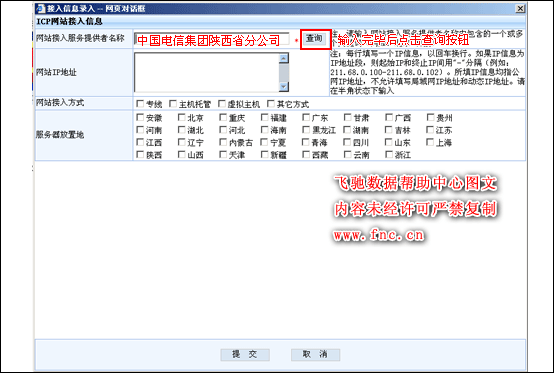The height and width of the screenshot is (373, 554).
Task: Click the 网站IP地址 row label
Action: [x=57, y=72]
